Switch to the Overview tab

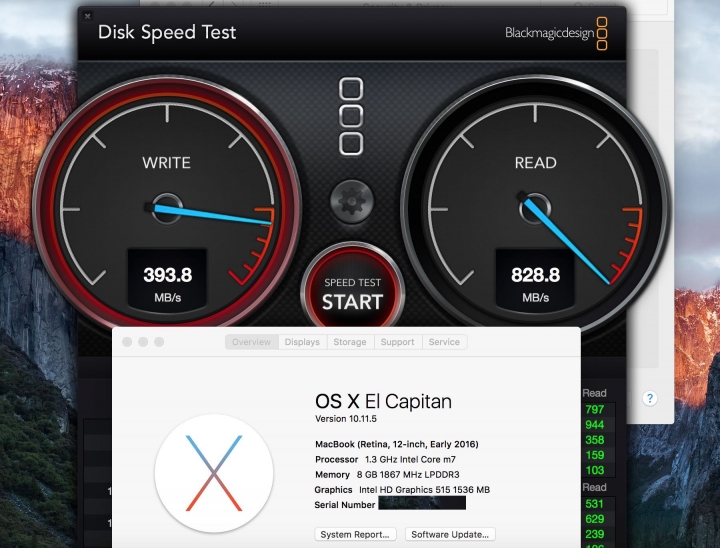pyautogui.click(x=252, y=342)
